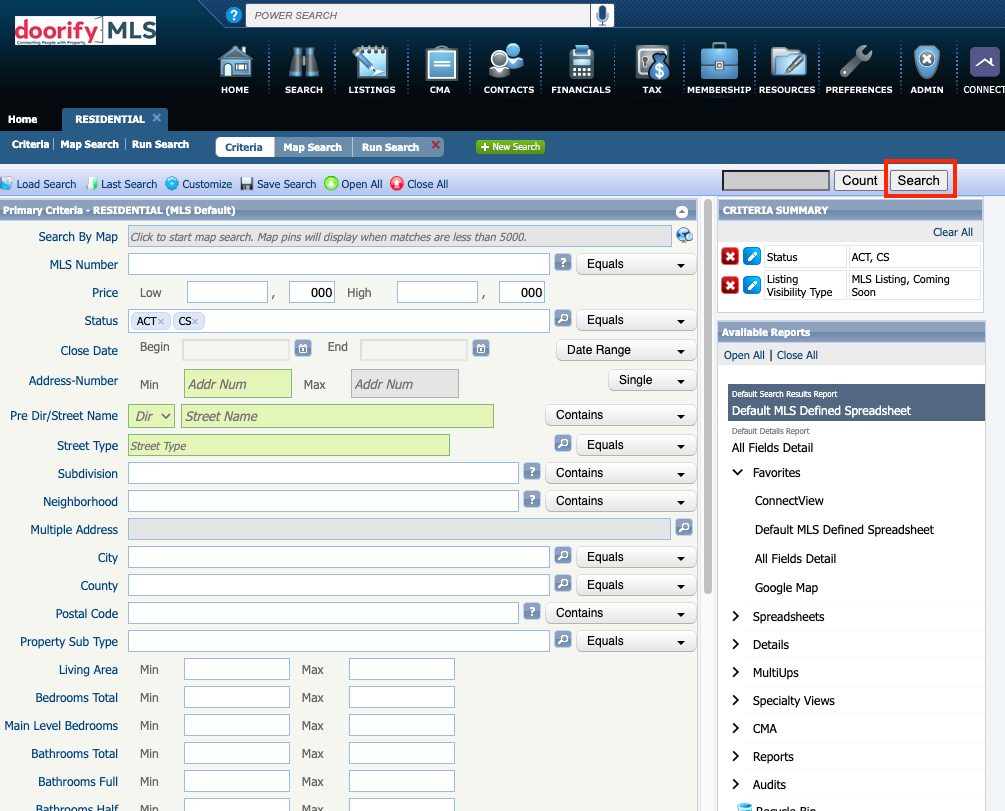
Task: Open the Address-Number Single dropdown
Action: (651, 380)
